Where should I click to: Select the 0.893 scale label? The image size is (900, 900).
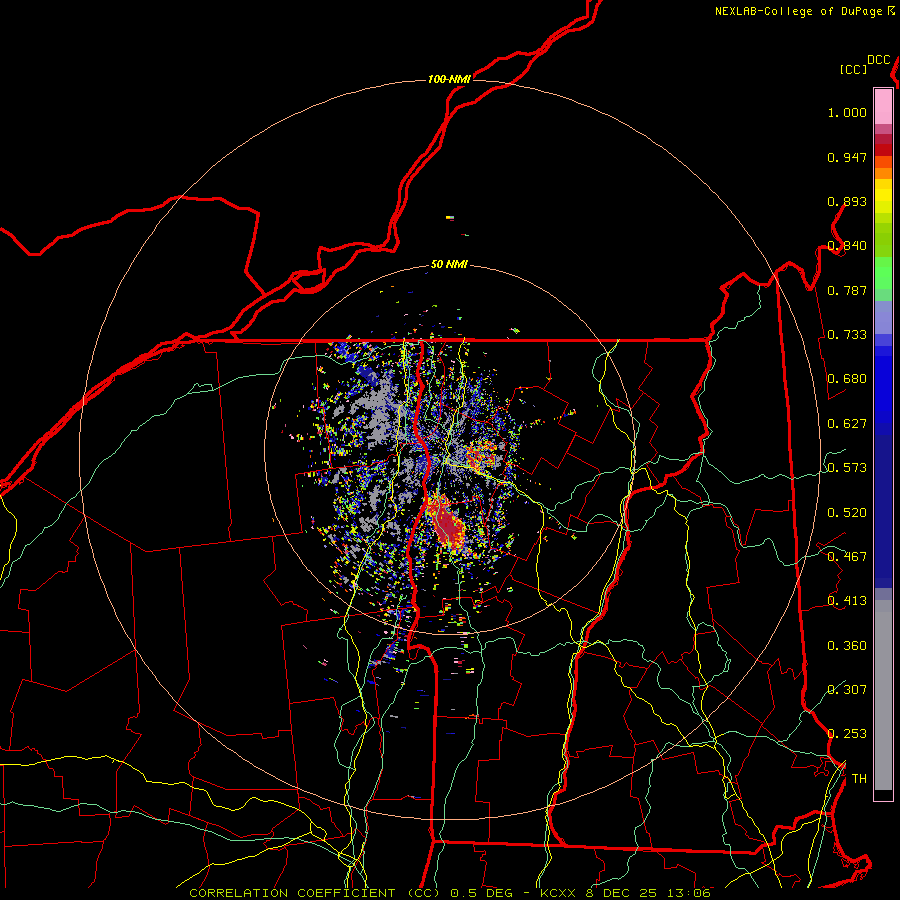pos(847,201)
